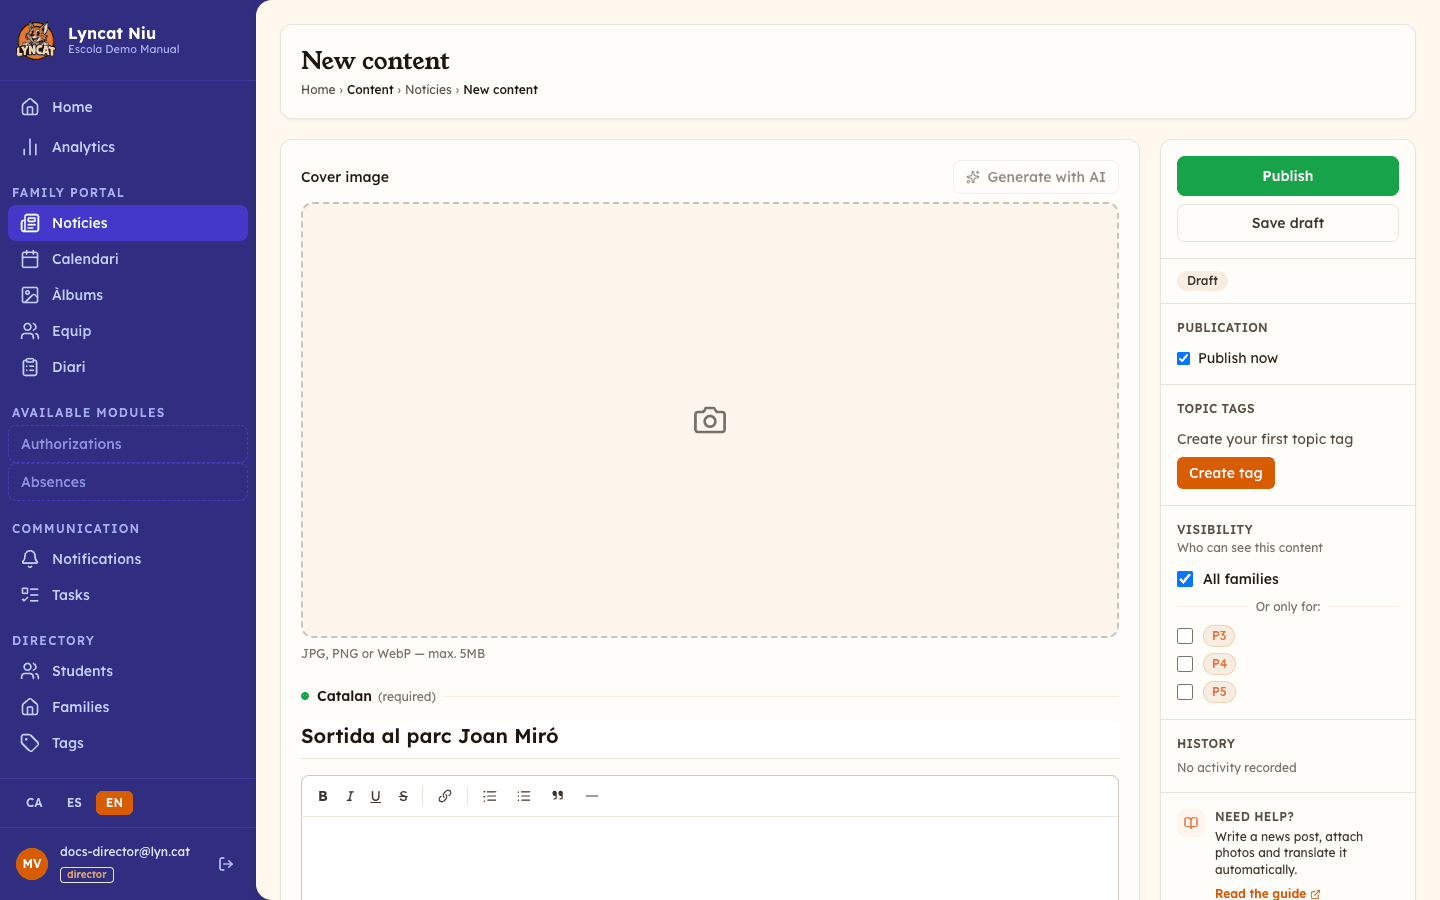Open the Calendari section
The image size is (1440, 900).
pos(128,259)
